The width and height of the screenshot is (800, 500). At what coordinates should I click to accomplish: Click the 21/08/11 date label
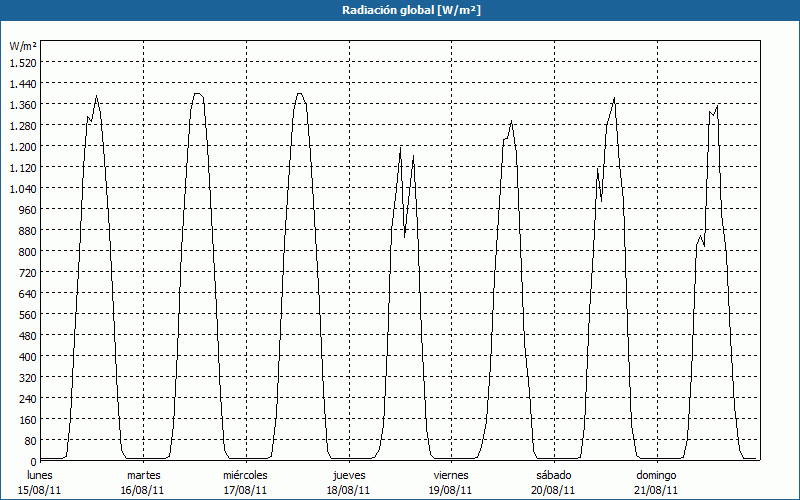(656, 490)
